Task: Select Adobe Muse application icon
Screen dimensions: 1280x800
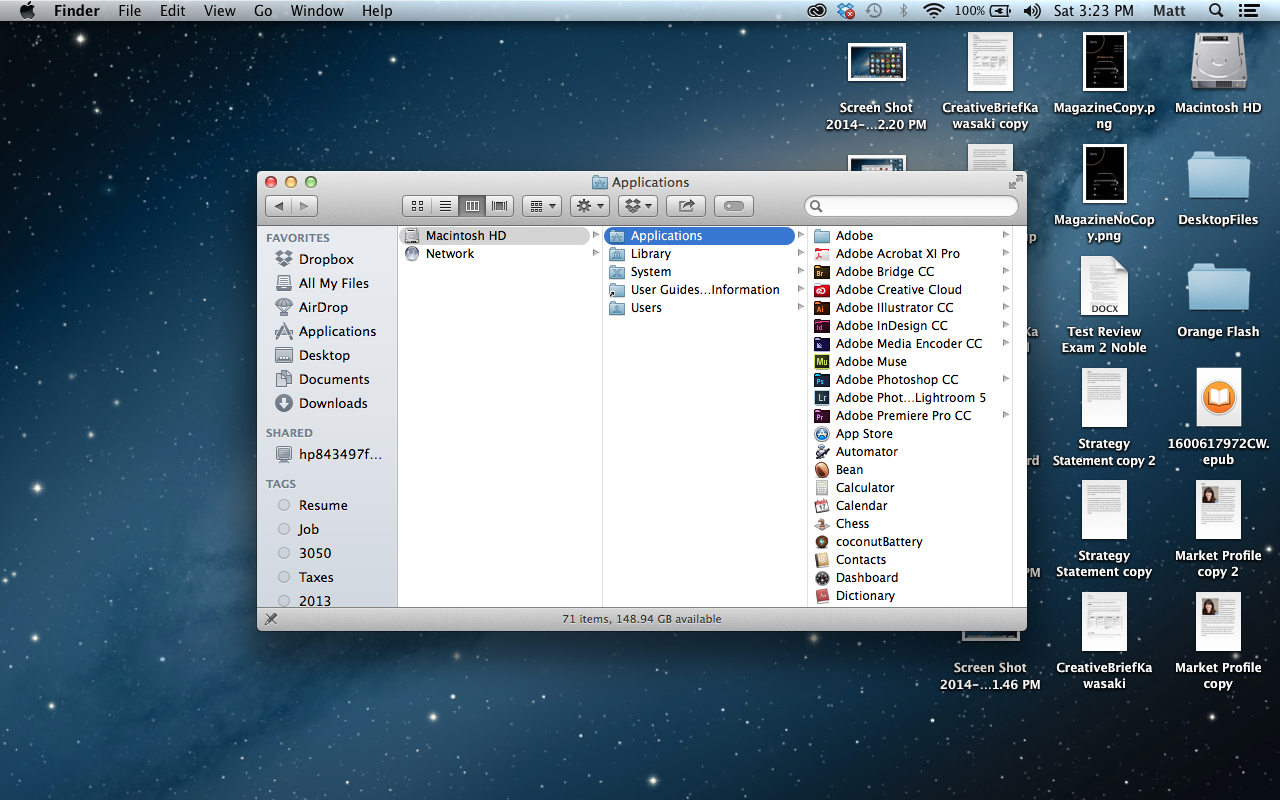Action: tap(822, 362)
